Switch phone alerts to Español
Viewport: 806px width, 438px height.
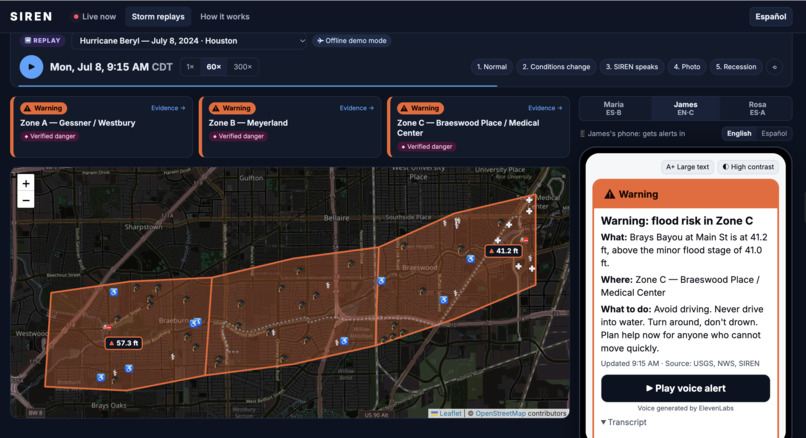(x=774, y=134)
